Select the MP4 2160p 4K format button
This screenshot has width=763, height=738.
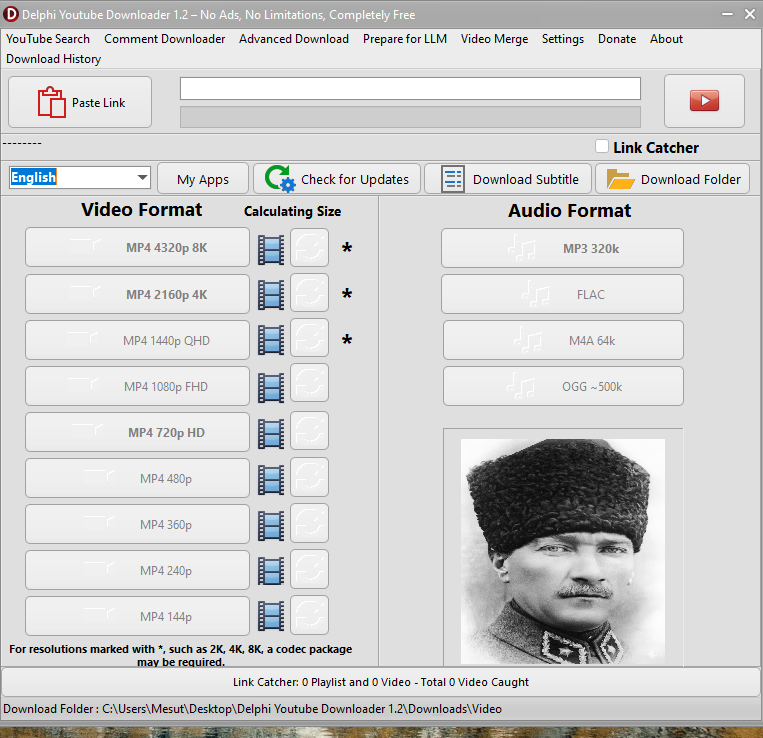click(x=137, y=294)
